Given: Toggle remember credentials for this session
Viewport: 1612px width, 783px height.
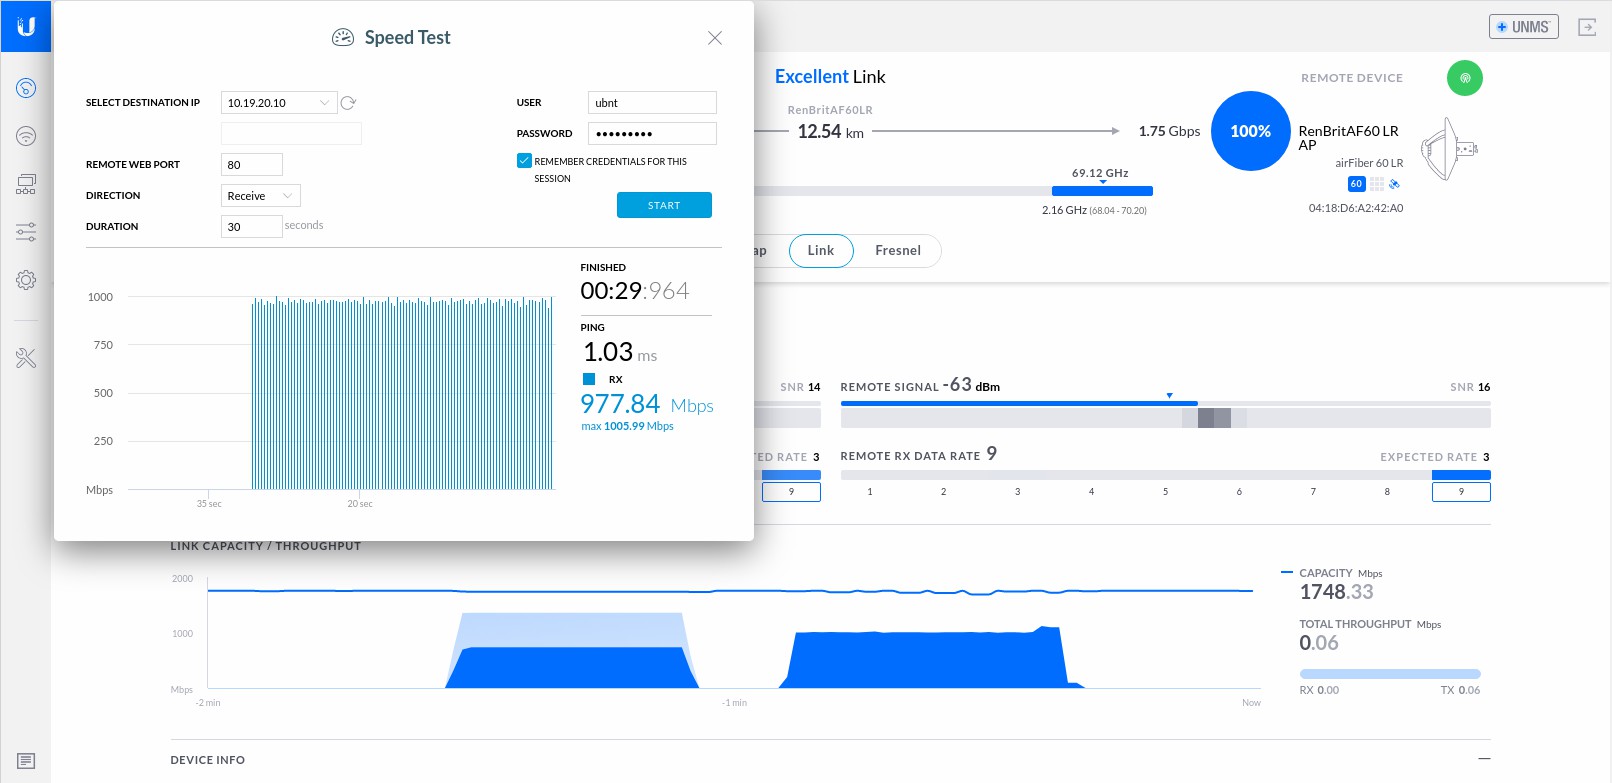Looking at the screenshot, I should [x=524, y=161].
